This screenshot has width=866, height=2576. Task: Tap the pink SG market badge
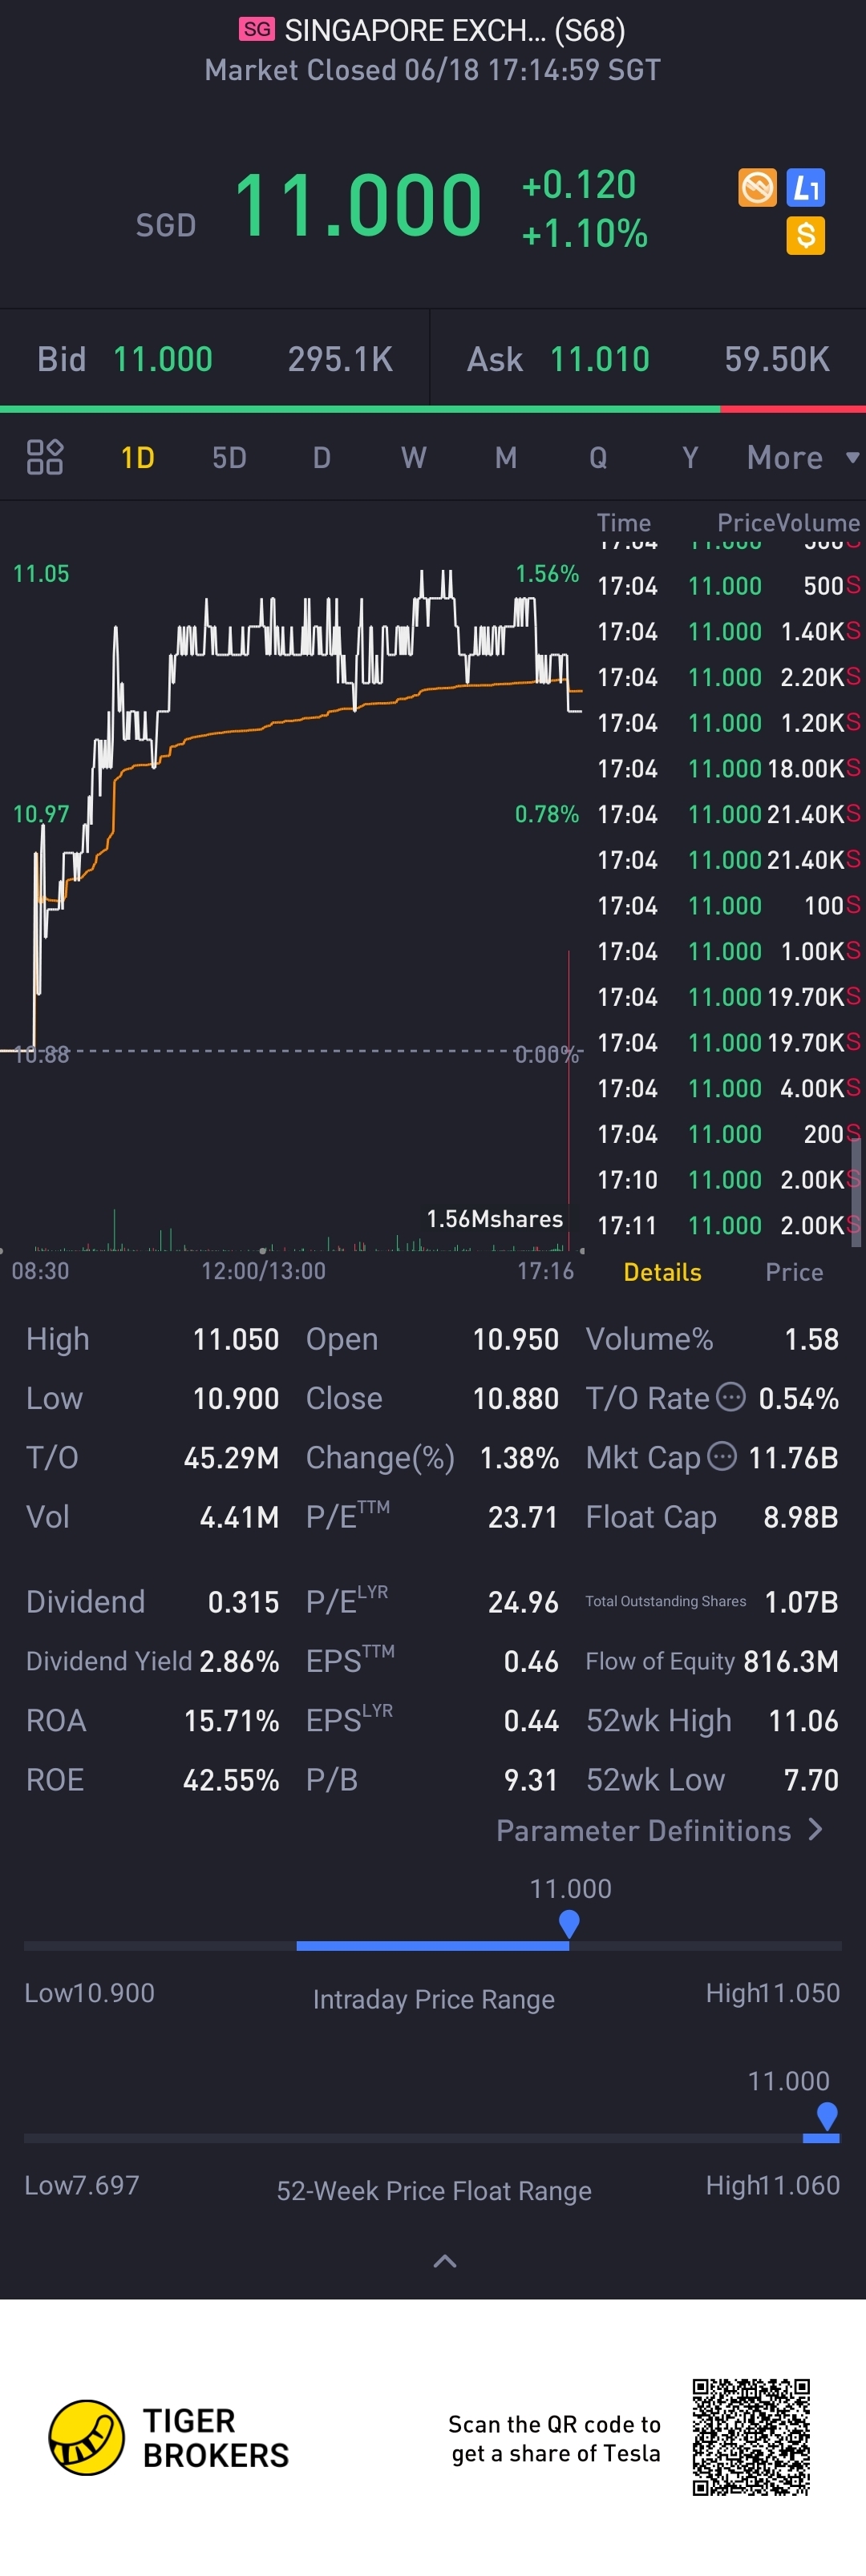[x=257, y=29]
